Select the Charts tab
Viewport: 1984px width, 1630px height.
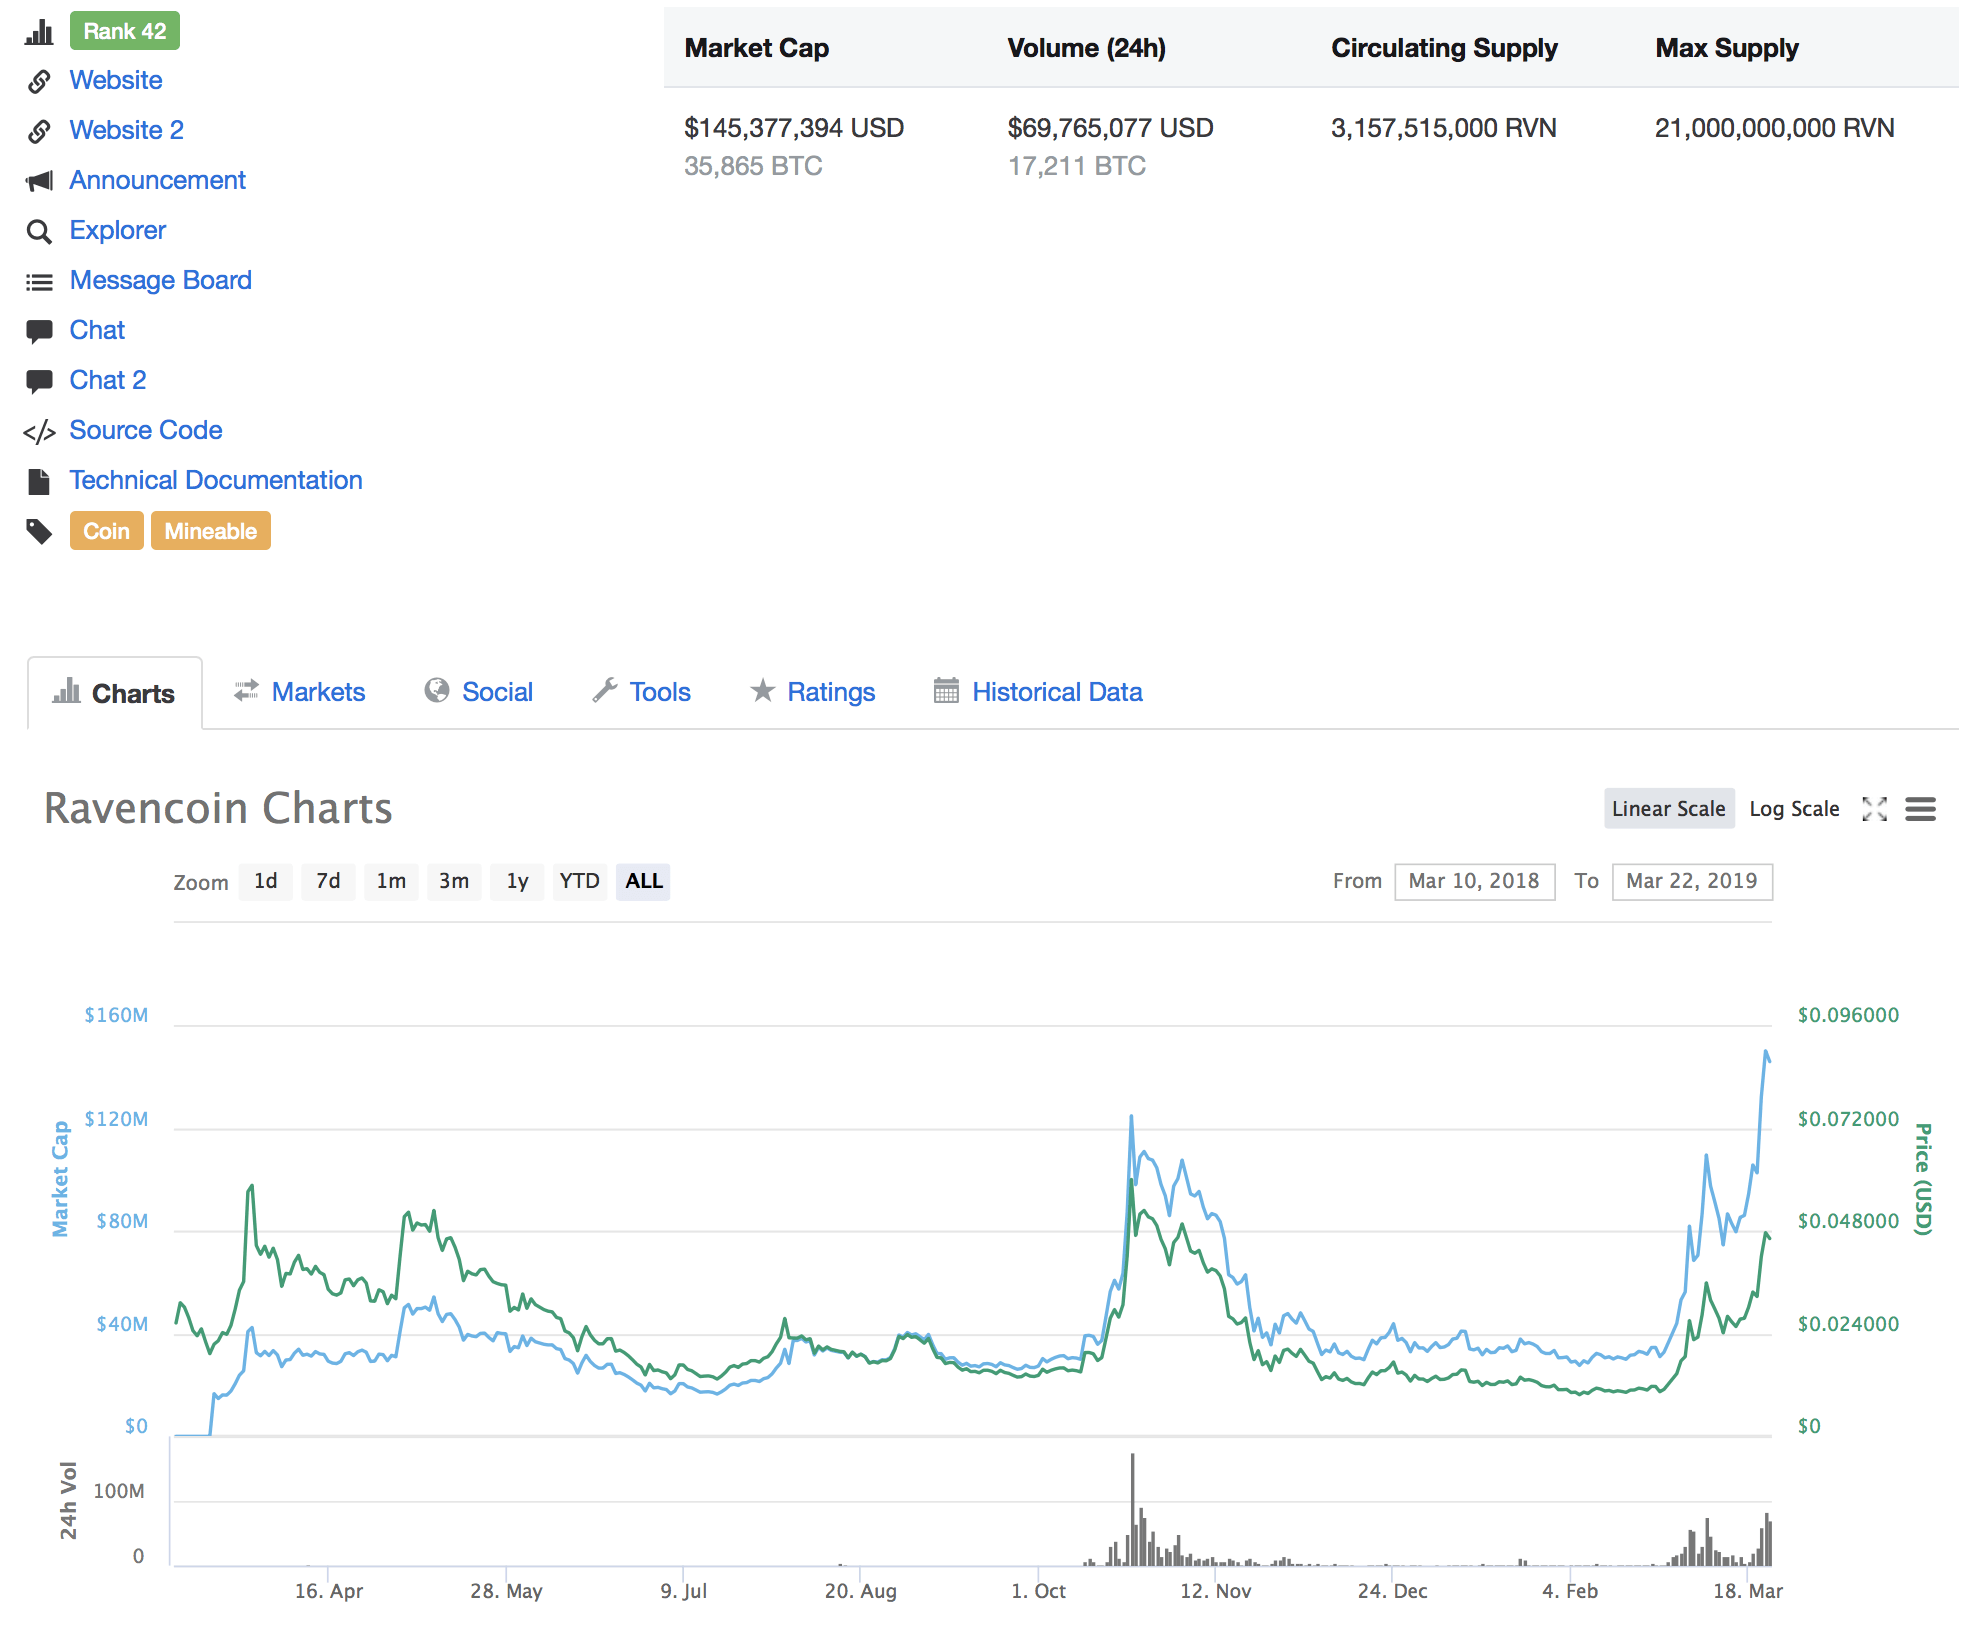(x=115, y=693)
